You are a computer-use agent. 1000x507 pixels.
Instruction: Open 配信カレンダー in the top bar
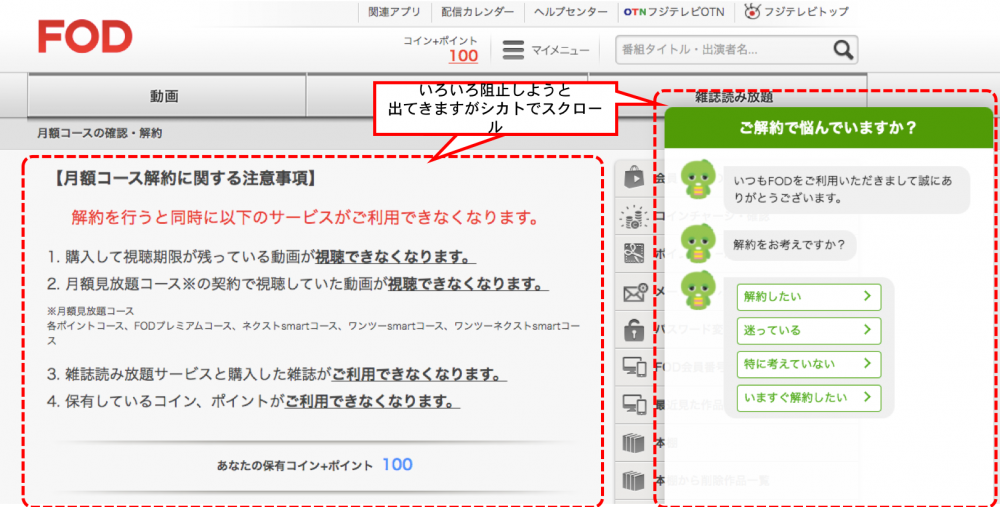click(x=477, y=11)
